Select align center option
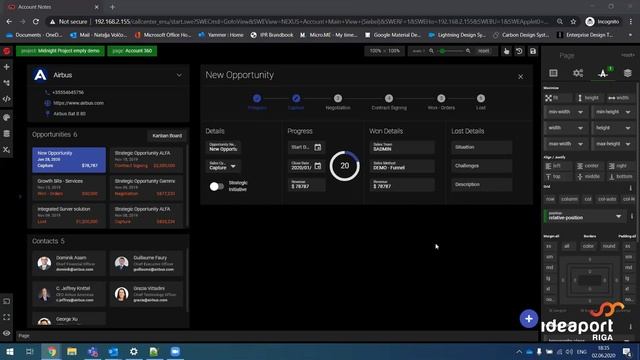Viewport: 640px width, 360px height. tap(589, 166)
